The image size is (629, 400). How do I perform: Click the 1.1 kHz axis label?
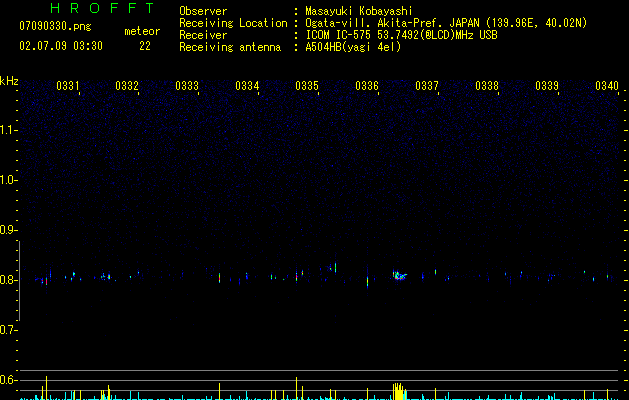[8, 130]
